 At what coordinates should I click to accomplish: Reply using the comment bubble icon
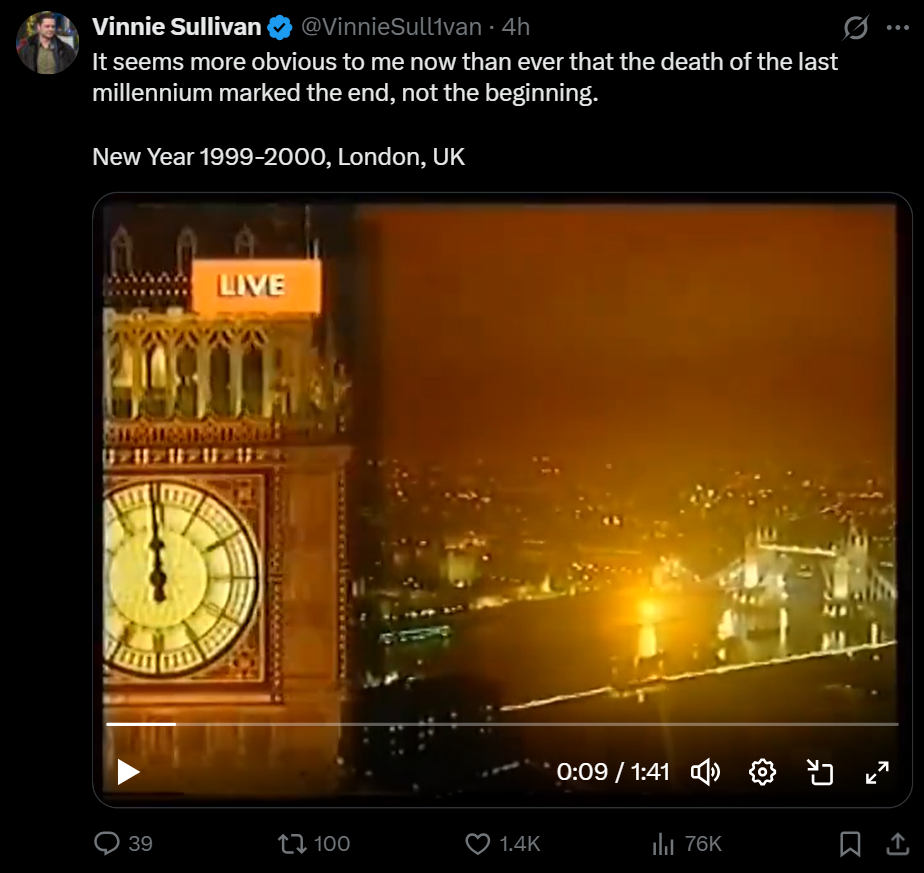[107, 843]
